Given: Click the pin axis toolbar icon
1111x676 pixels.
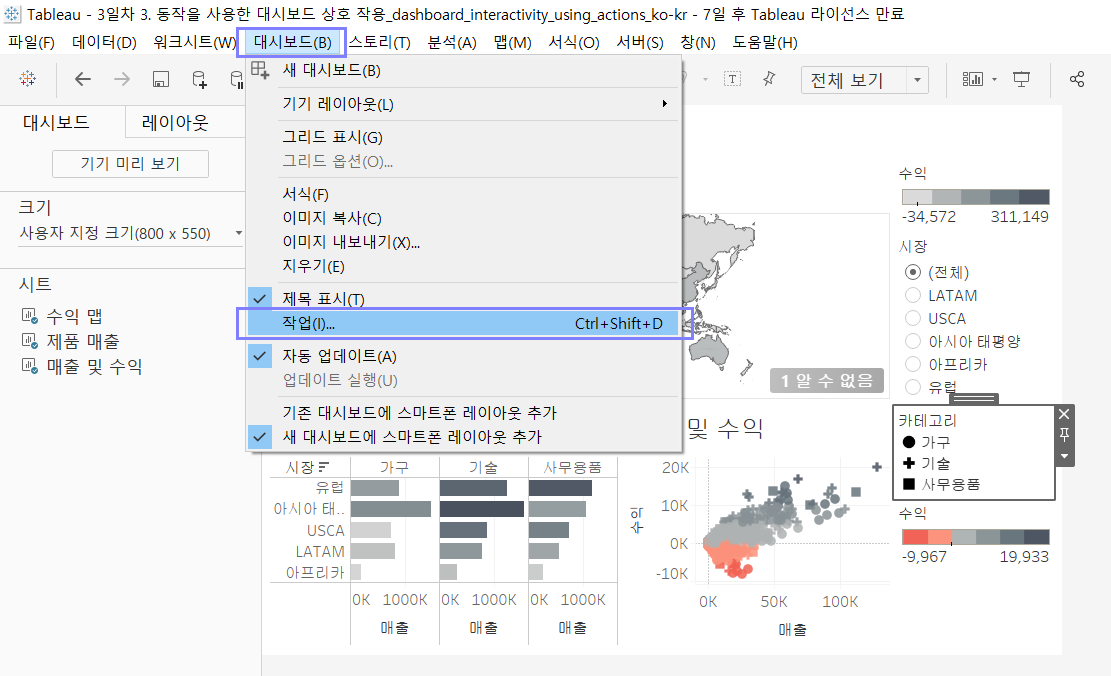Looking at the screenshot, I should pos(769,79).
